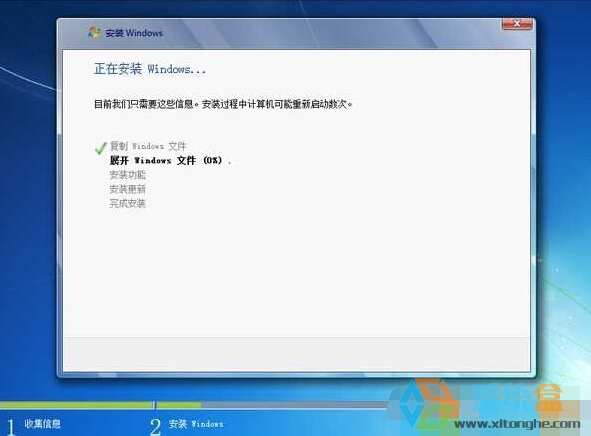Select the 安装更新 step text
Image resolution: width=591 pixels, height=436 pixels.
pyautogui.click(x=127, y=189)
